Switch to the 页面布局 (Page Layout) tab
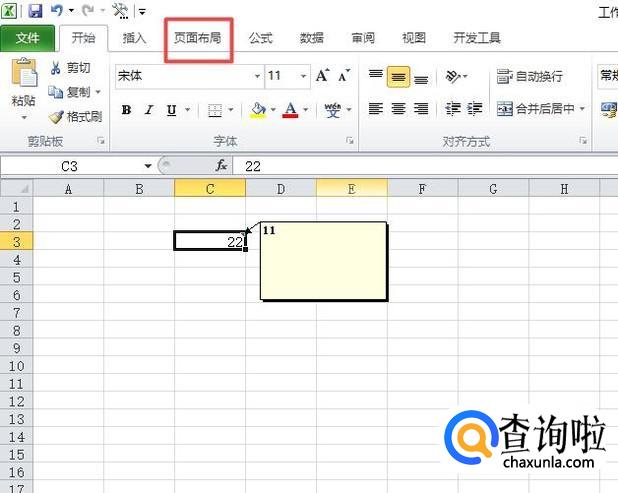 click(198, 38)
